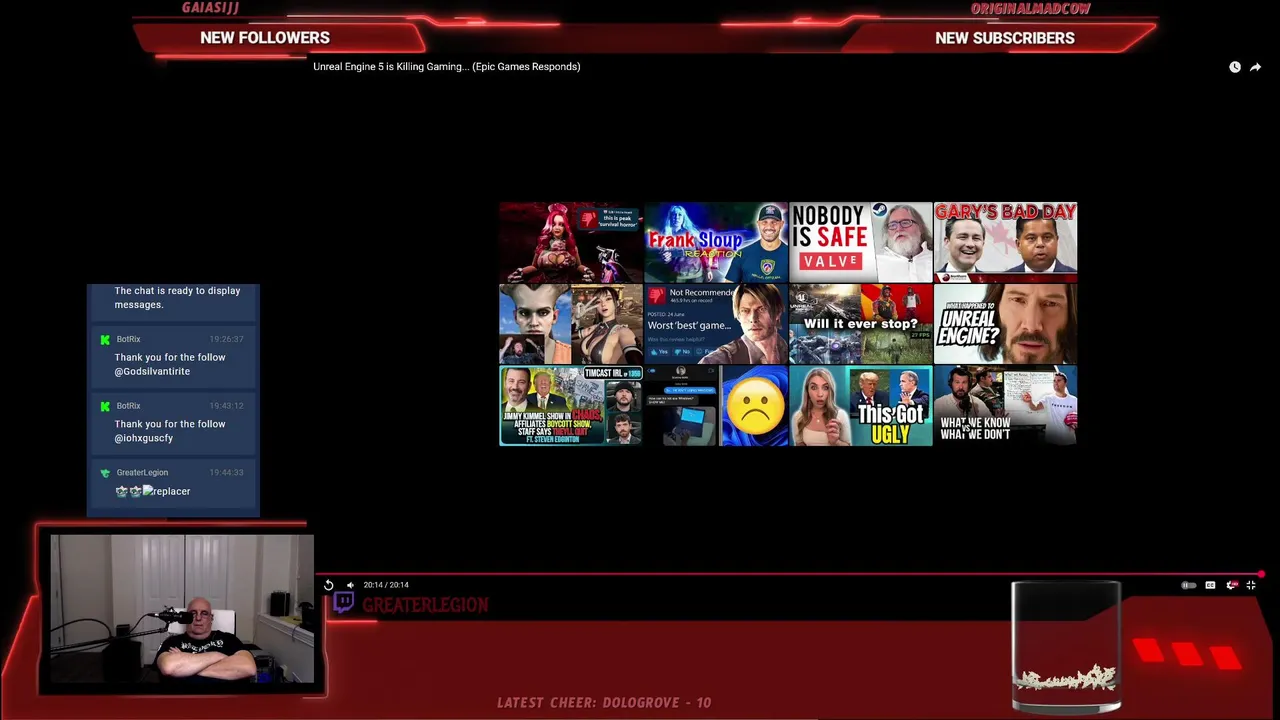Image resolution: width=1280 pixels, height=720 pixels.
Task: Click the GreaterLegion chat badge icon
Action: coord(105,473)
